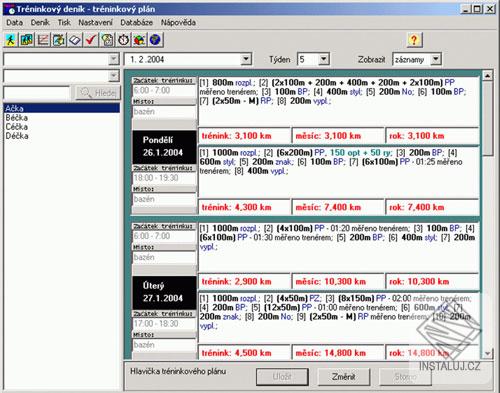This screenshot has height=393, width=500.
Task: Click the document with person toolbar icon
Action: (x=107, y=40)
